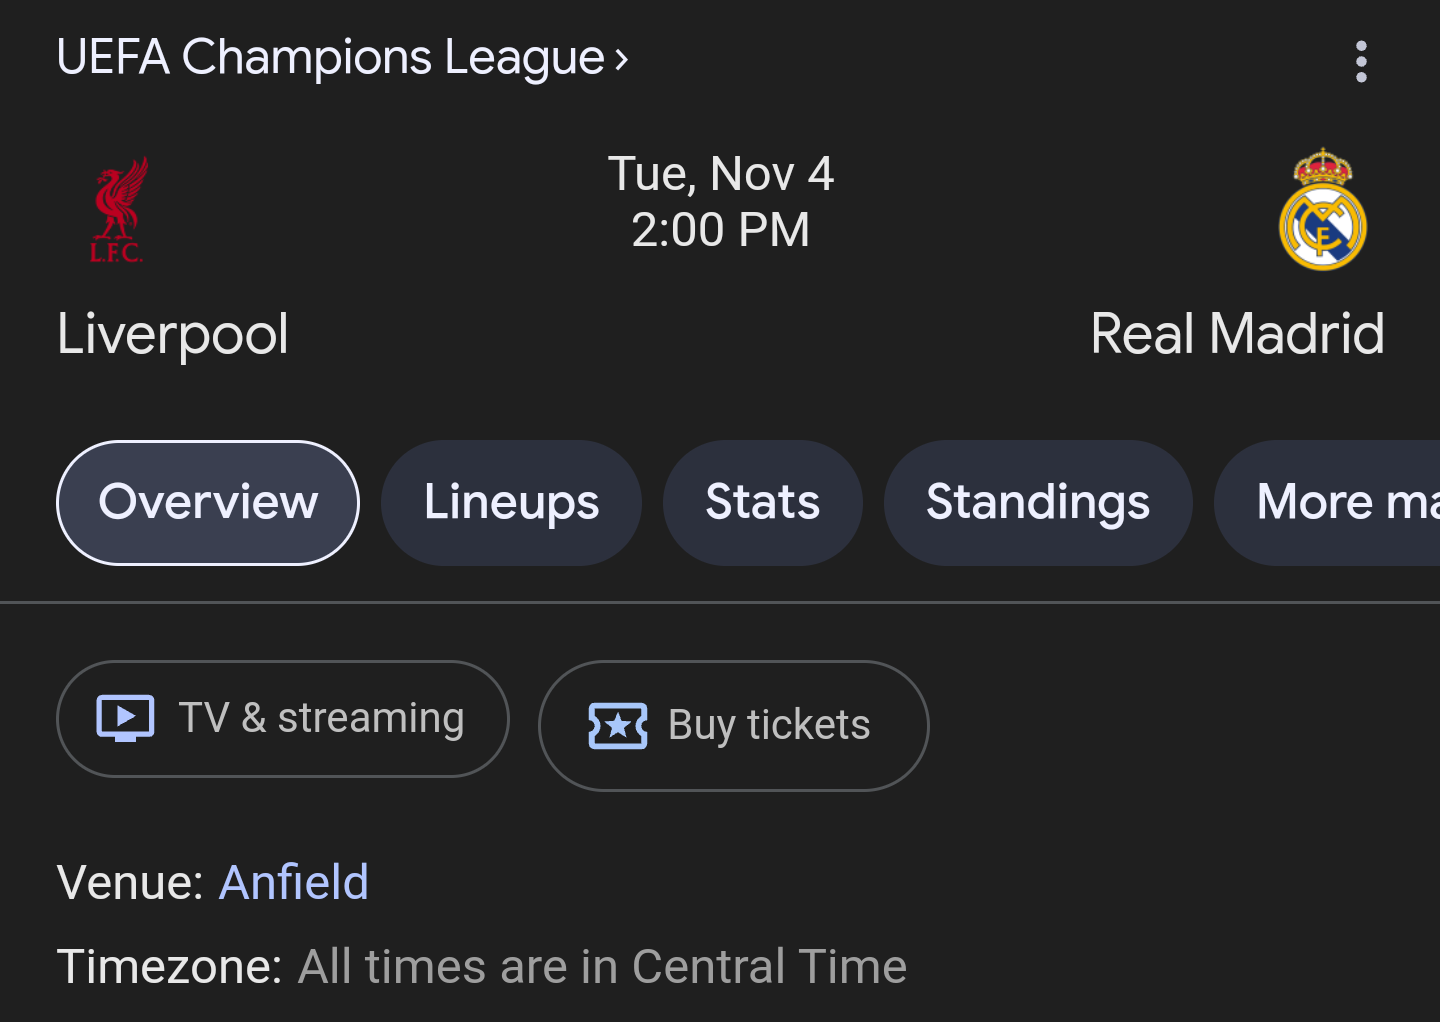The height and width of the screenshot is (1022, 1440).
Task: Click the 2:00 PM kickoff time
Action: [x=720, y=230]
